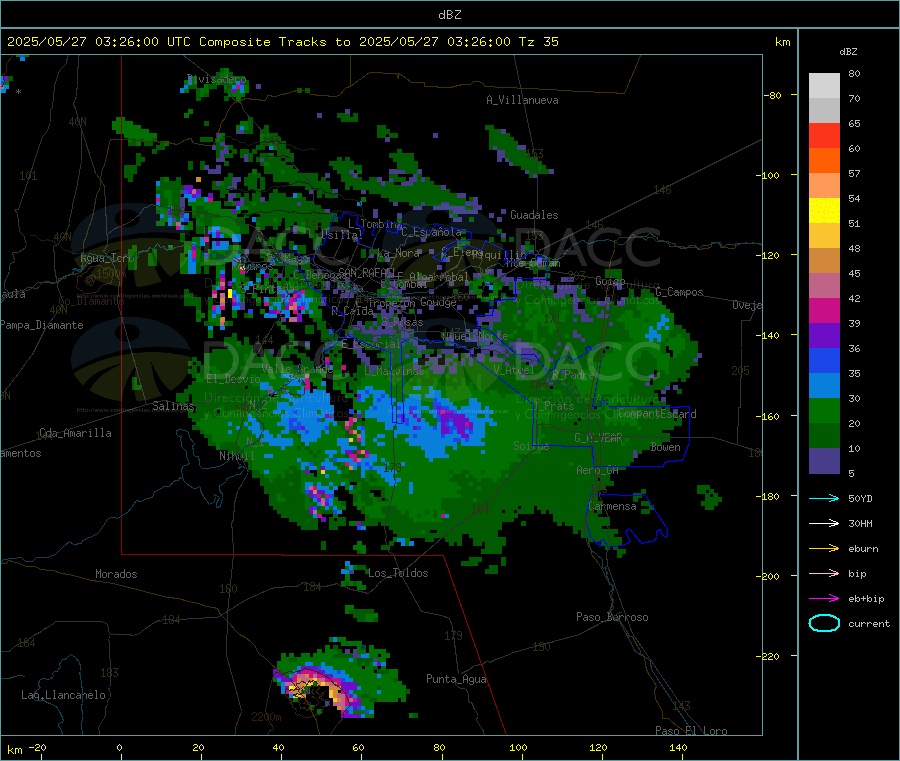The image size is (900, 761).
Task: Click the 'Paso_El_Loro' map label
Action: coord(691,731)
